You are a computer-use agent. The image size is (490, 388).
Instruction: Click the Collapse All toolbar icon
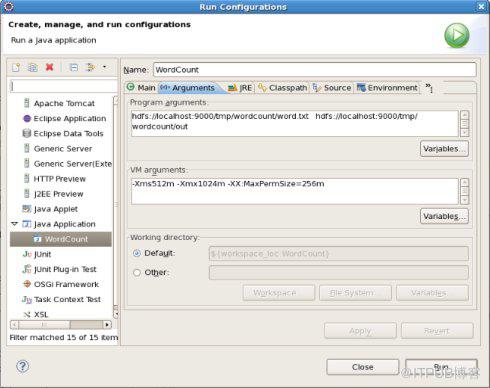[x=74, y=67]
